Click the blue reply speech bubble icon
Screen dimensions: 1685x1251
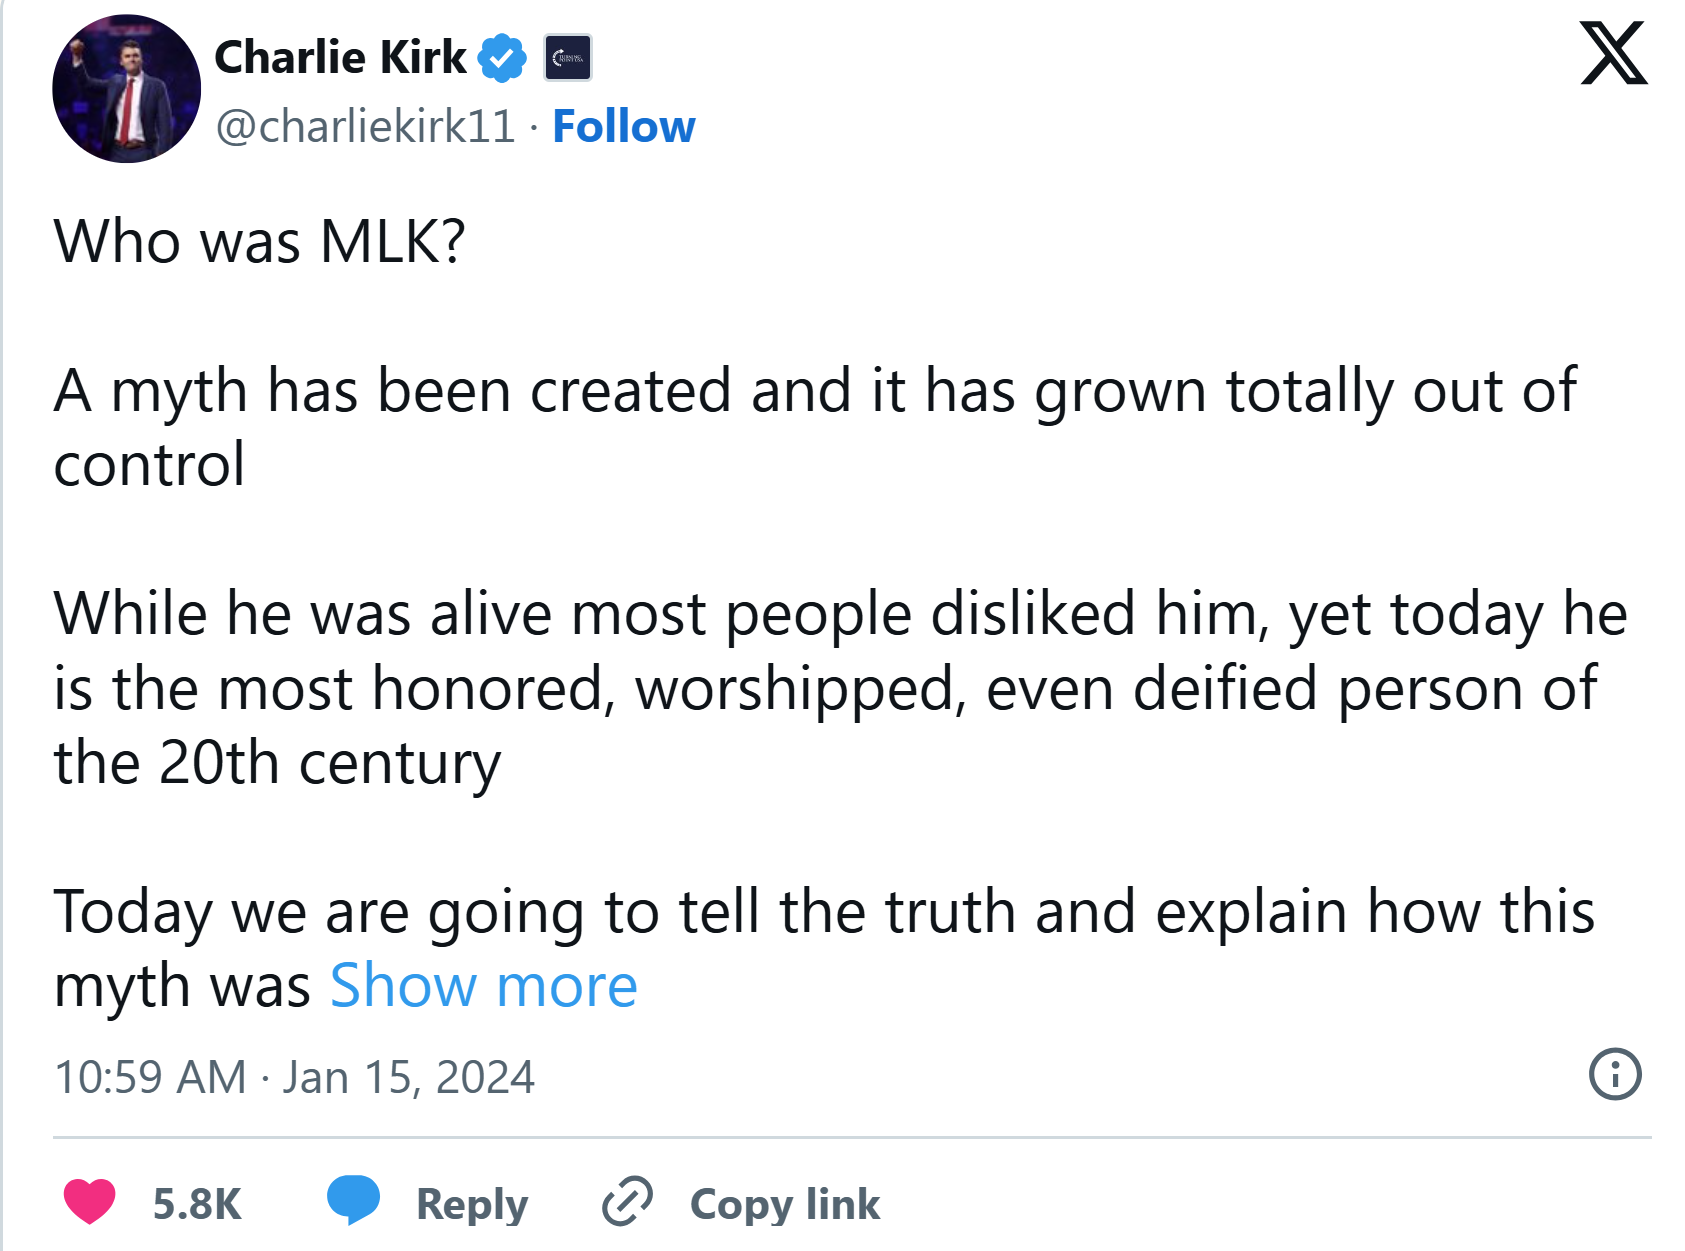click(x=354, y=1200)
